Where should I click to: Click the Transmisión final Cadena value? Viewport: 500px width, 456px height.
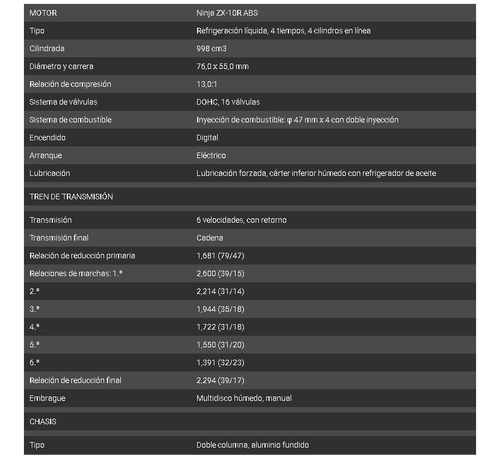[x=210, y=238]
